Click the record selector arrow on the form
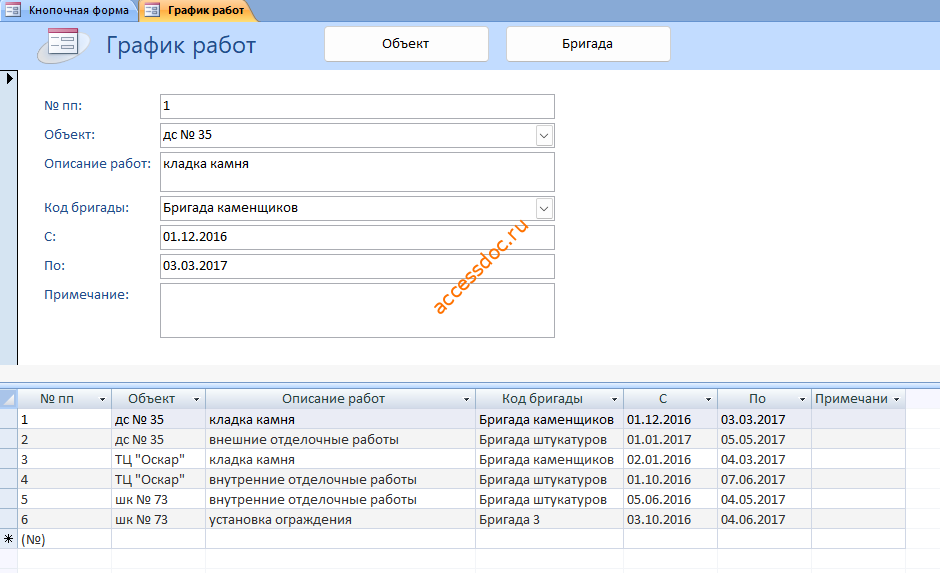Viewport: 940px width, 573px height. [x=9, y=78]
